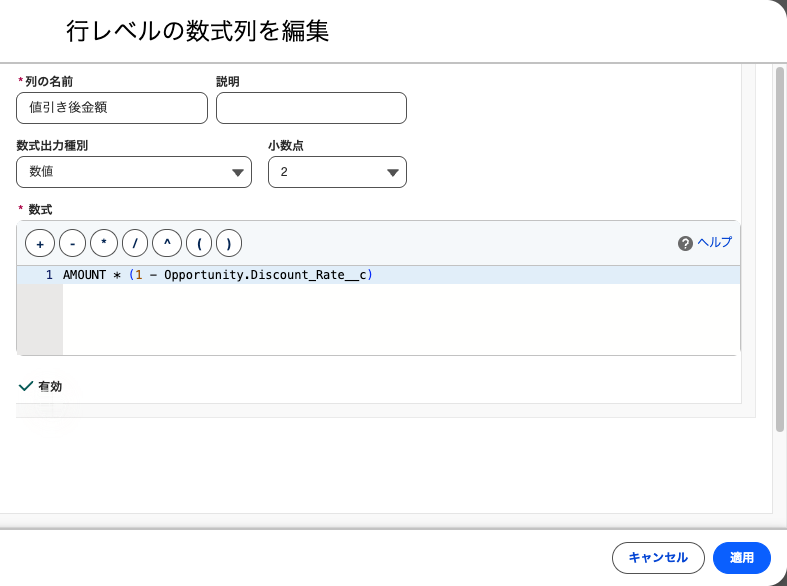
Task: Insert the divide slash operator
Action: pos(135,244)
